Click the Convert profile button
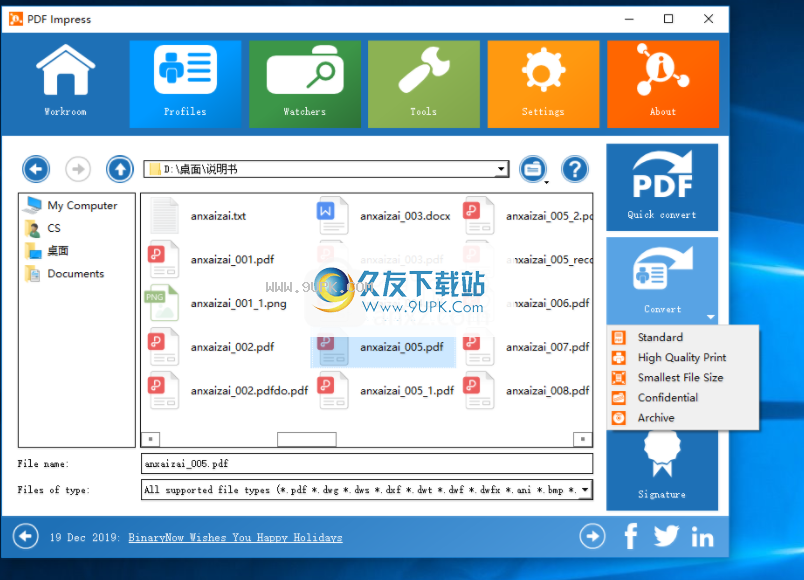This screenshot has height=580, width=804. [662, 279]
